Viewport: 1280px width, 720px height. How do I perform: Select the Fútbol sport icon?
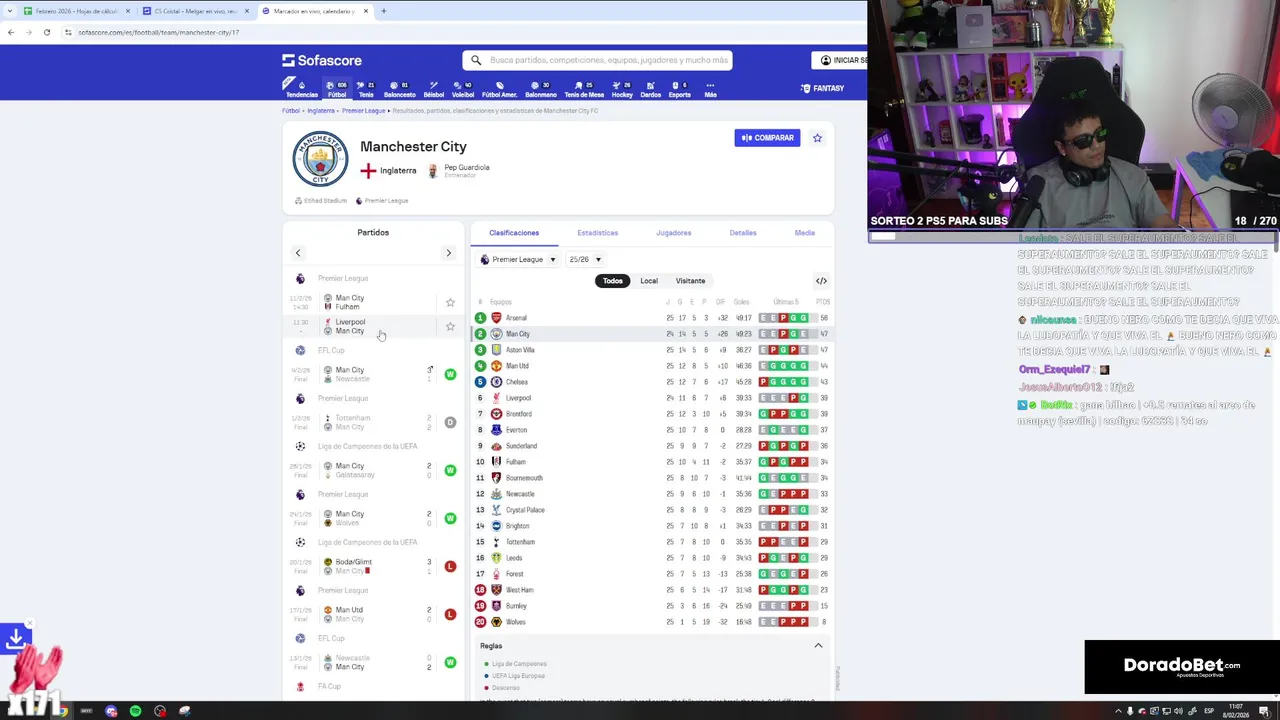tap(336, 89)
